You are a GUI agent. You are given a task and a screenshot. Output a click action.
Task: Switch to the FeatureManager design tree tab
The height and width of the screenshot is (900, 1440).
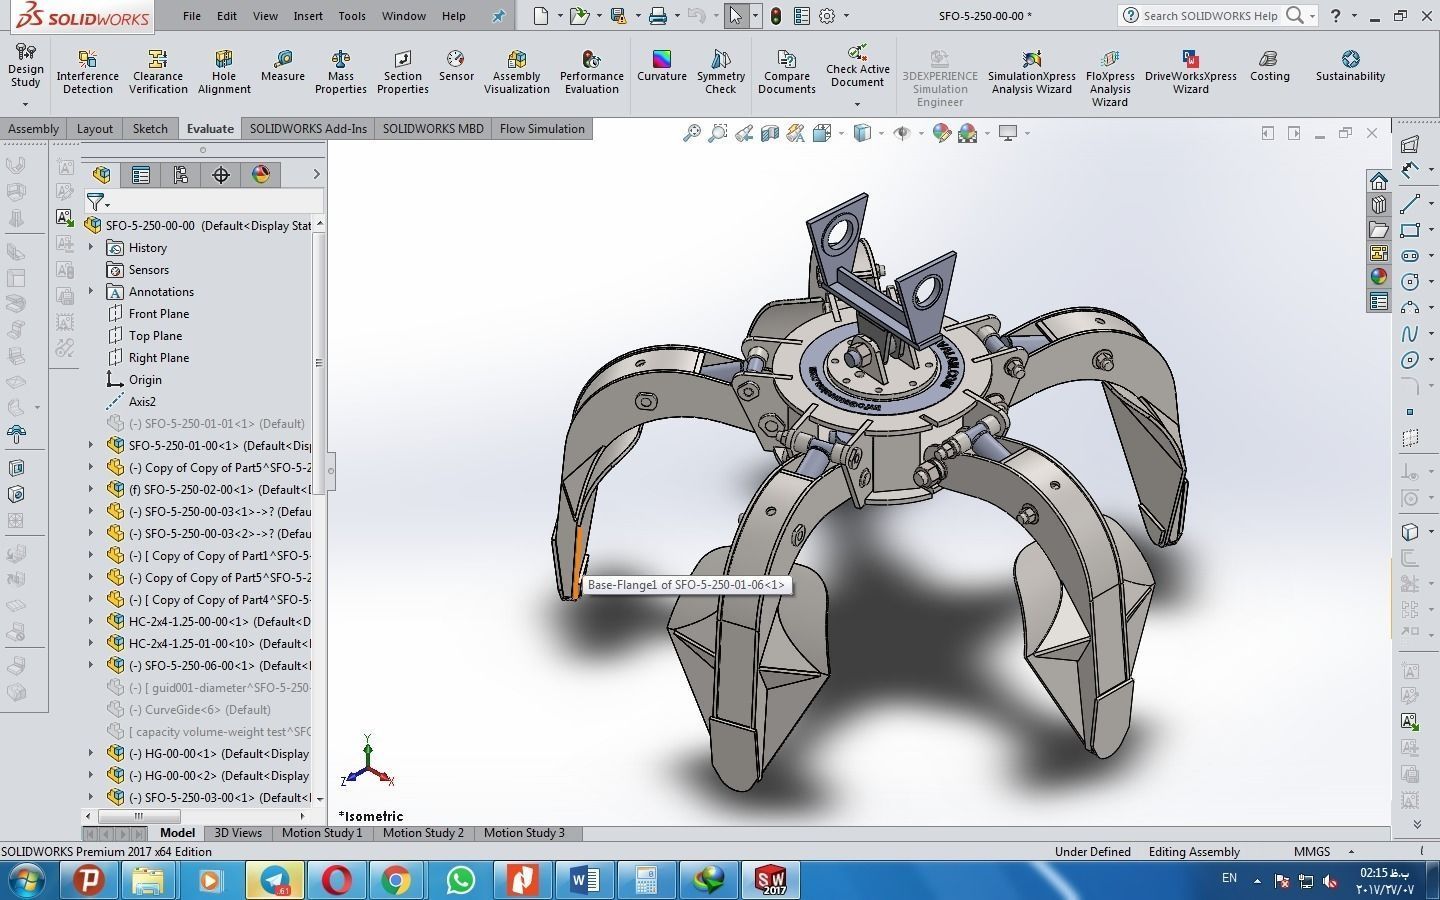[101, 175]
